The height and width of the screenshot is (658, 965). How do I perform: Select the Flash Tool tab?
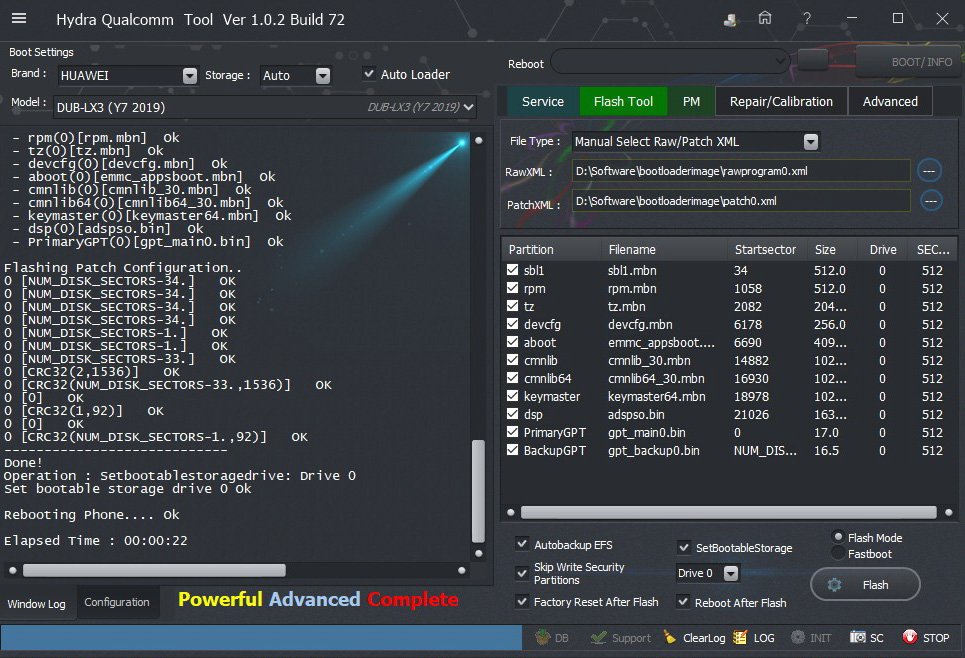[623, 102]
